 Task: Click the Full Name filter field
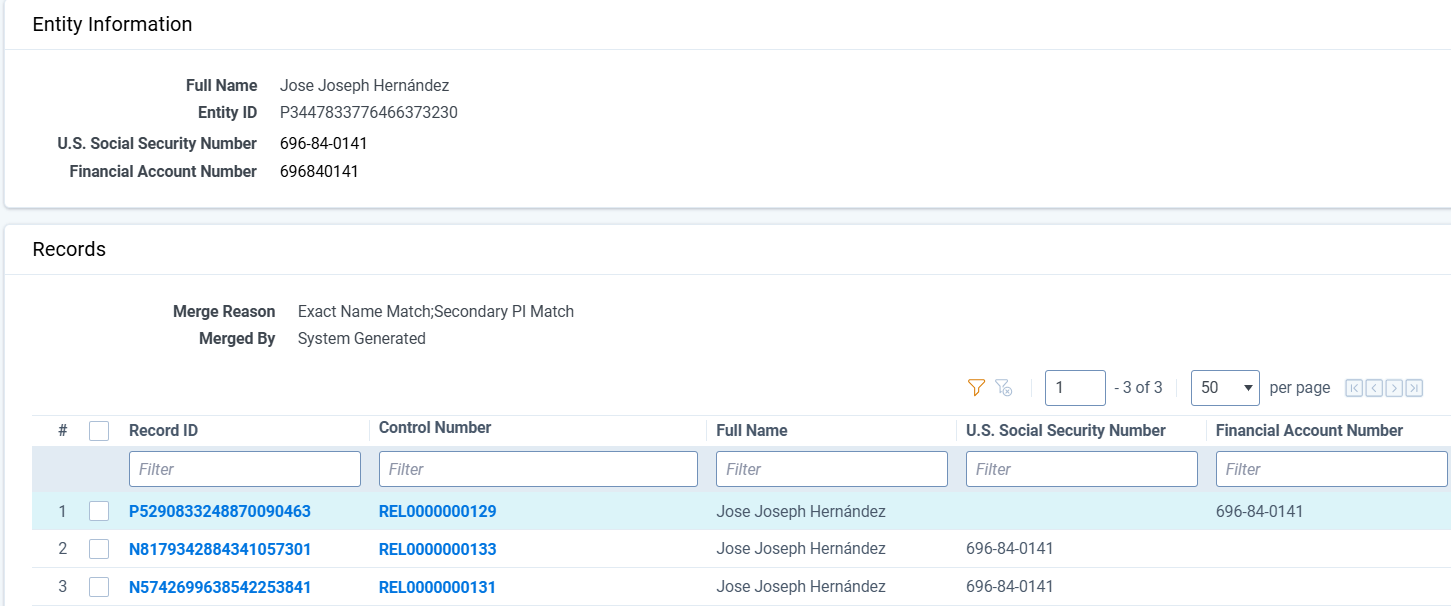pos(831,469)
